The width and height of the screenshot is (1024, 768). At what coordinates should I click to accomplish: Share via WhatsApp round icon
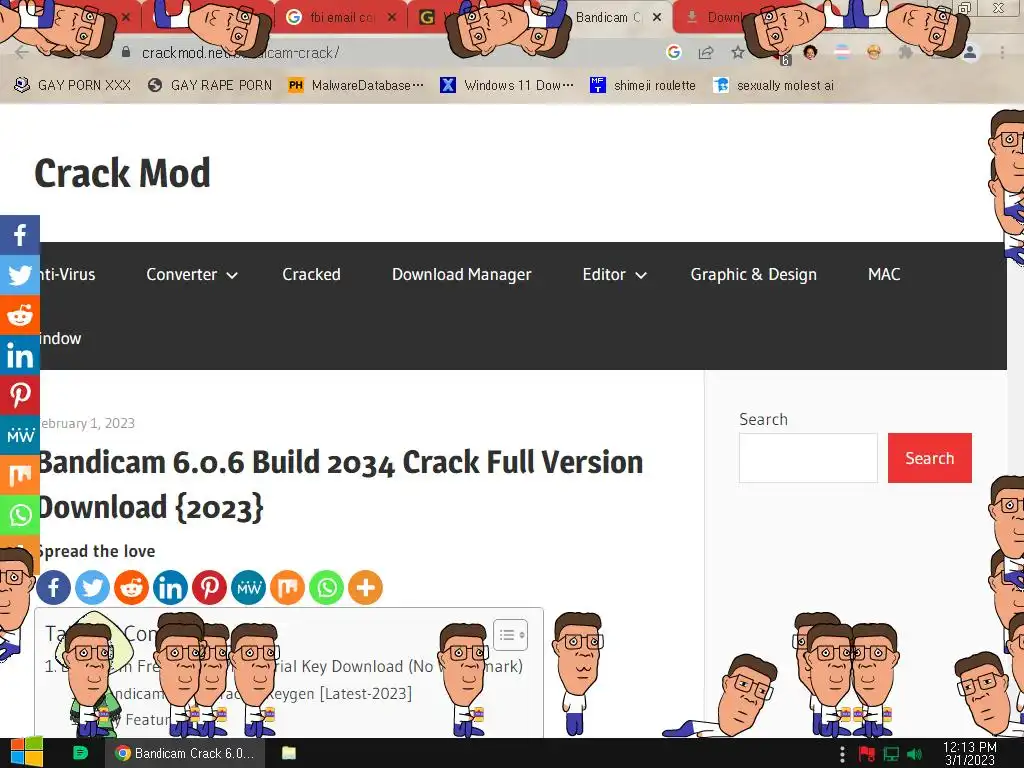click(x=327, y=588)
